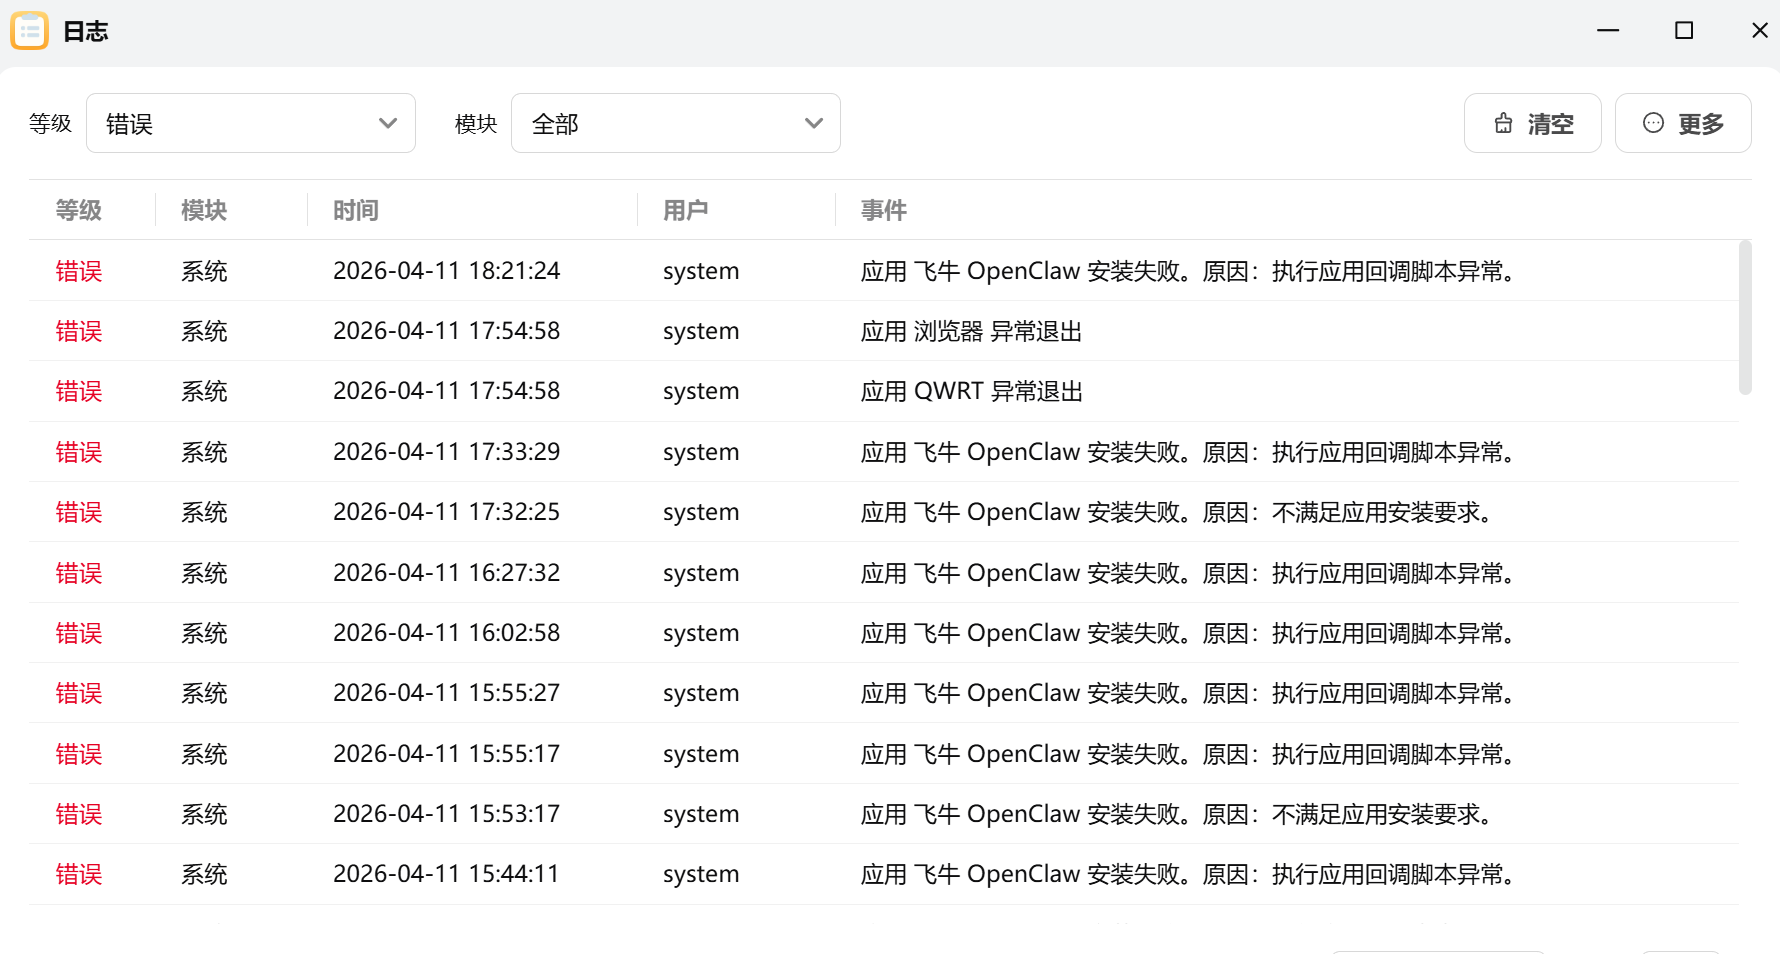Click the 用户 column header

tap(686, 210)
